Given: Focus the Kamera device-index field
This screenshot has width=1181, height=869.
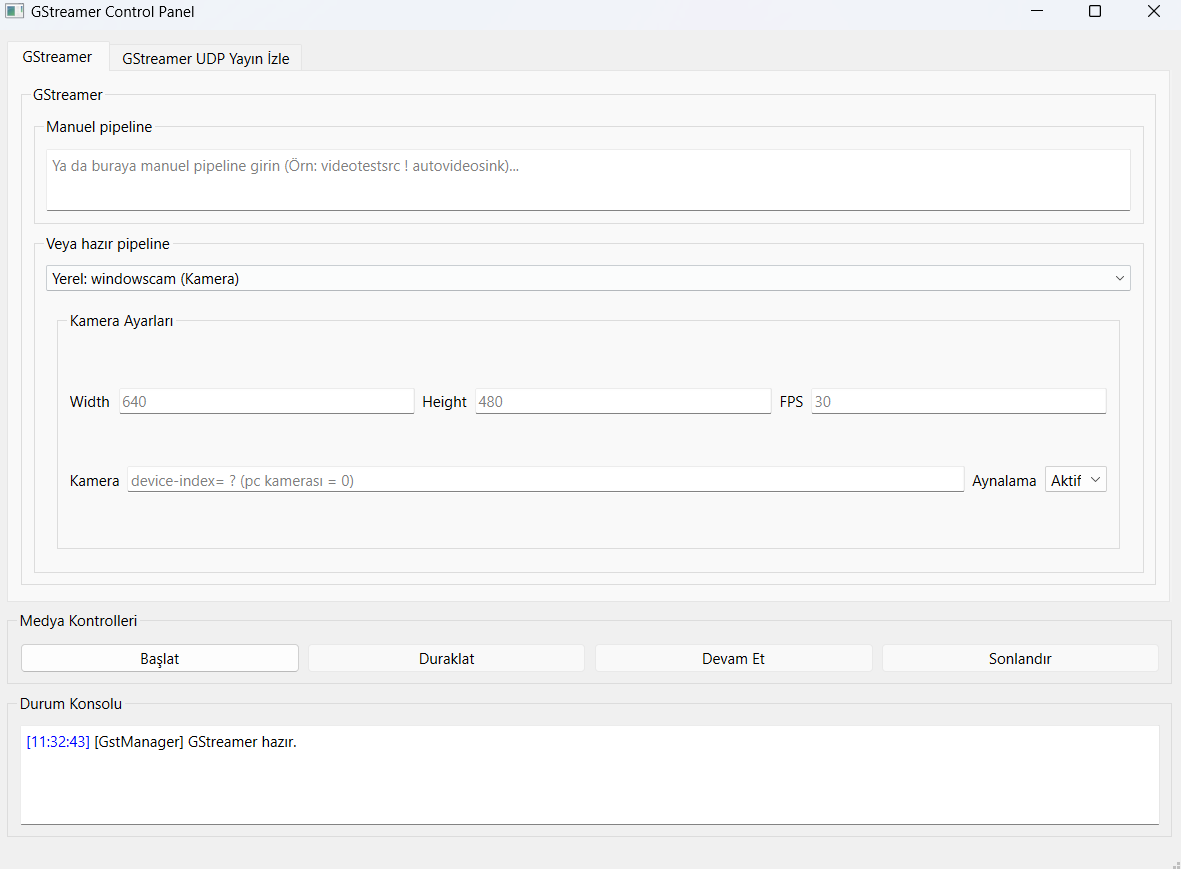Looking at the screenshot, I should (545, 480).
